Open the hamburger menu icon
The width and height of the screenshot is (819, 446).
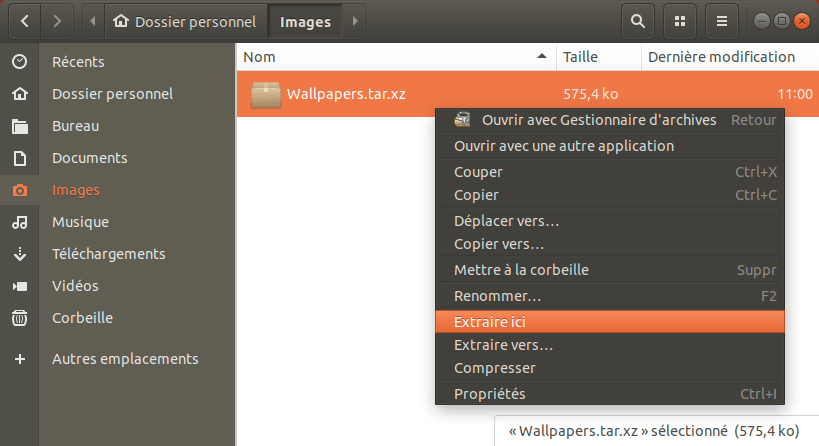coord(721,21)
